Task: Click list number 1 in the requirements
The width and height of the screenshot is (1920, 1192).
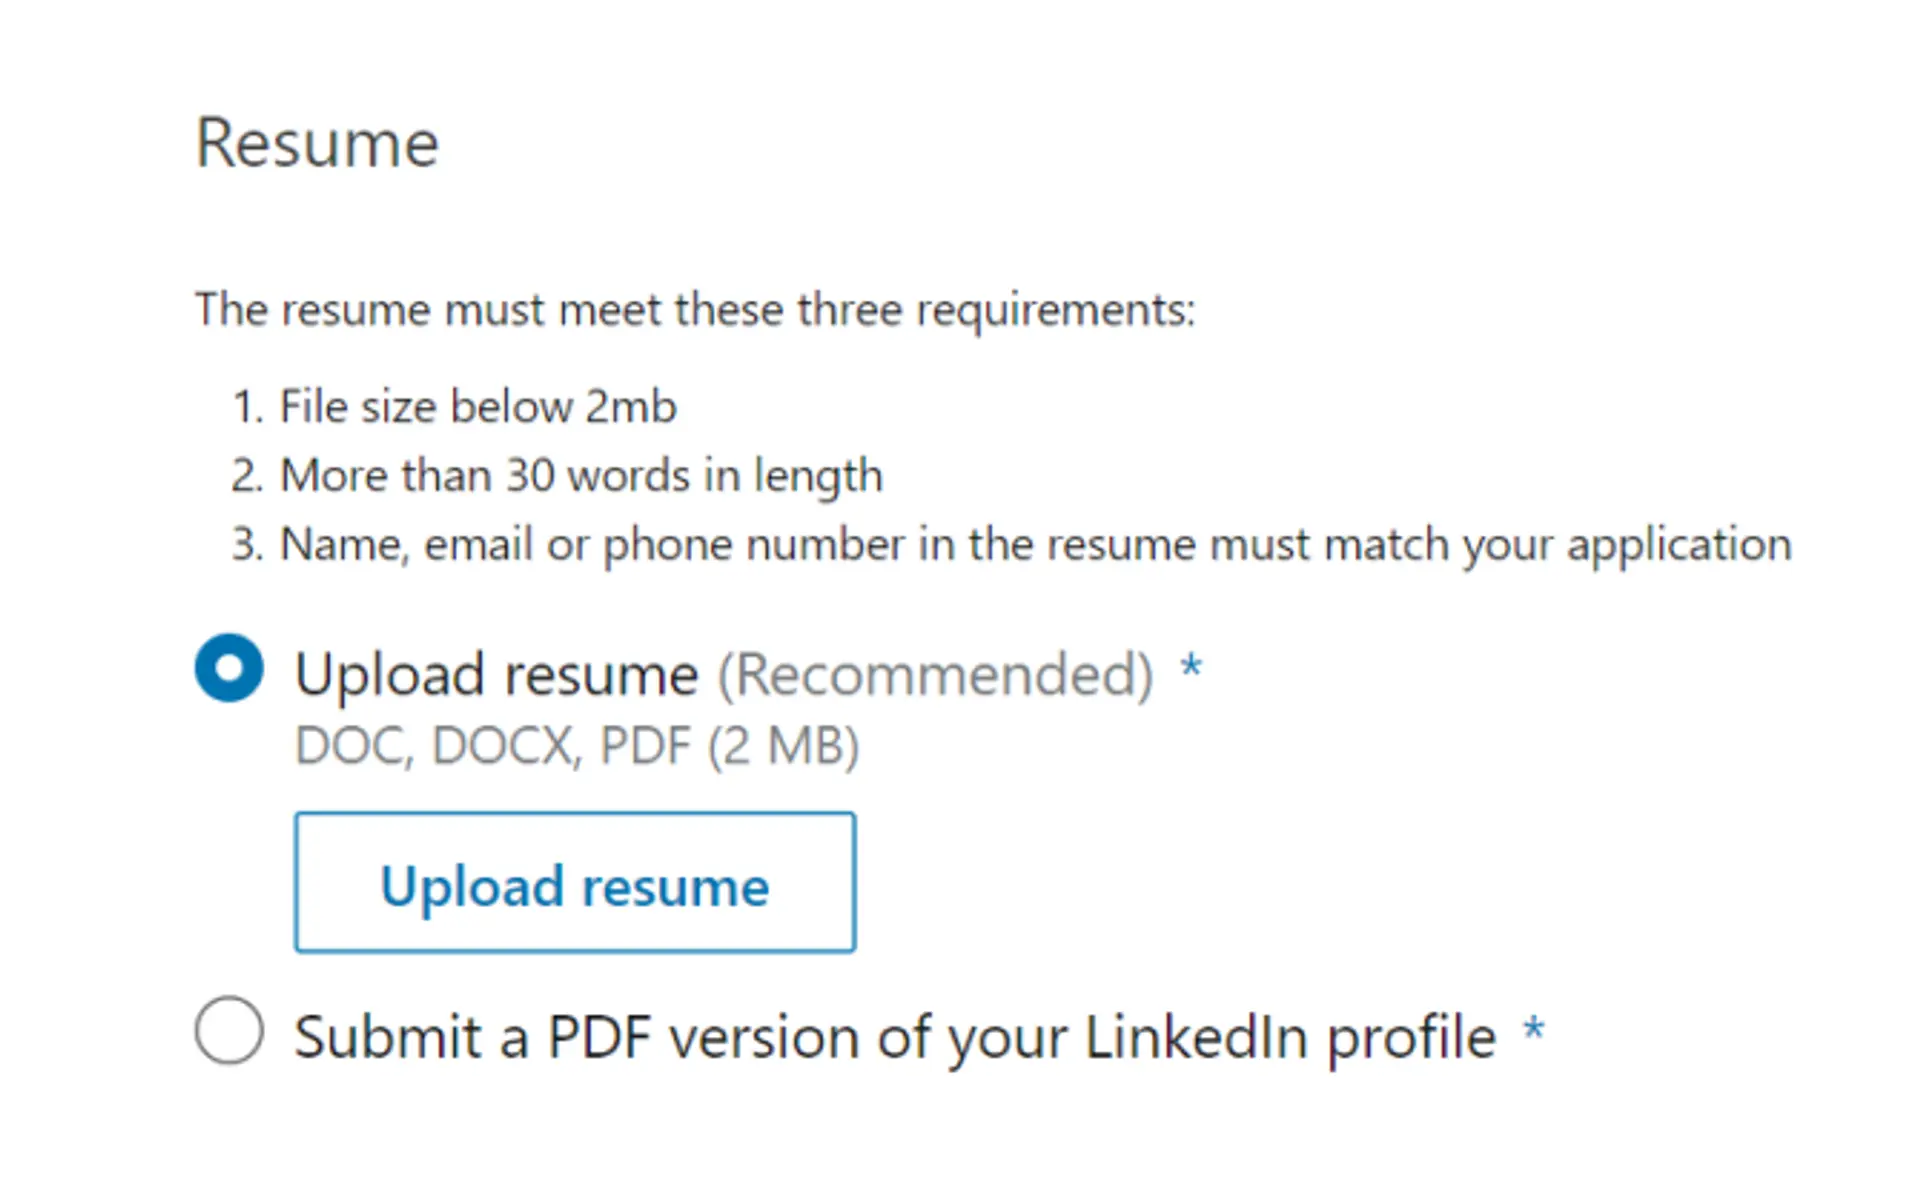Action: coord(247,408)
